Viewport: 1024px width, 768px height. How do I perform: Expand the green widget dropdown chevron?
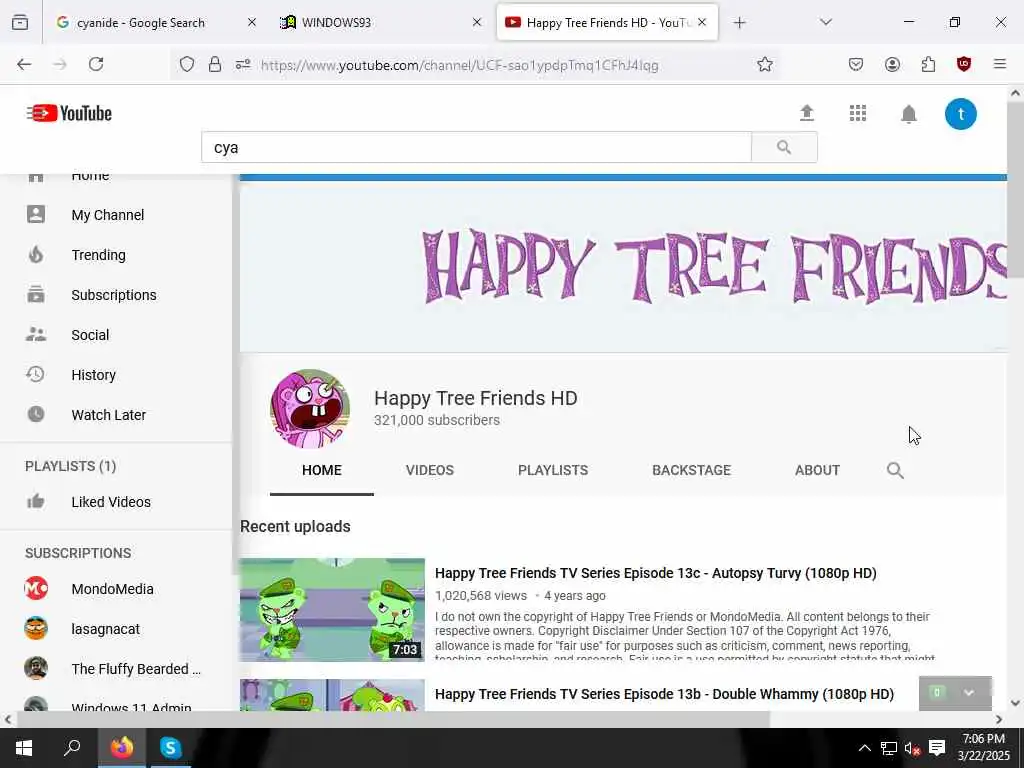[968, 693]
